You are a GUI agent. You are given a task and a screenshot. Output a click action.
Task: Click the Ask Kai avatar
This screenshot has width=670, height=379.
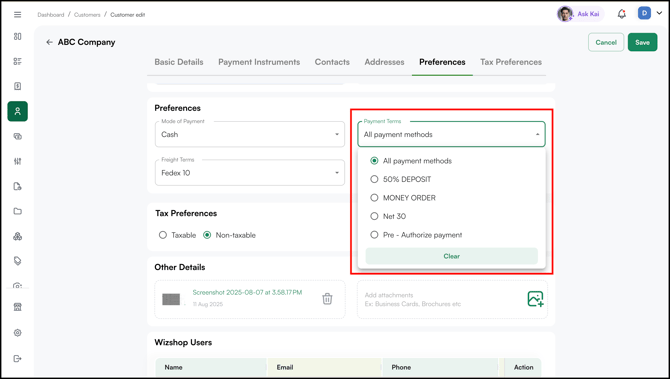[x=565, y=14]
